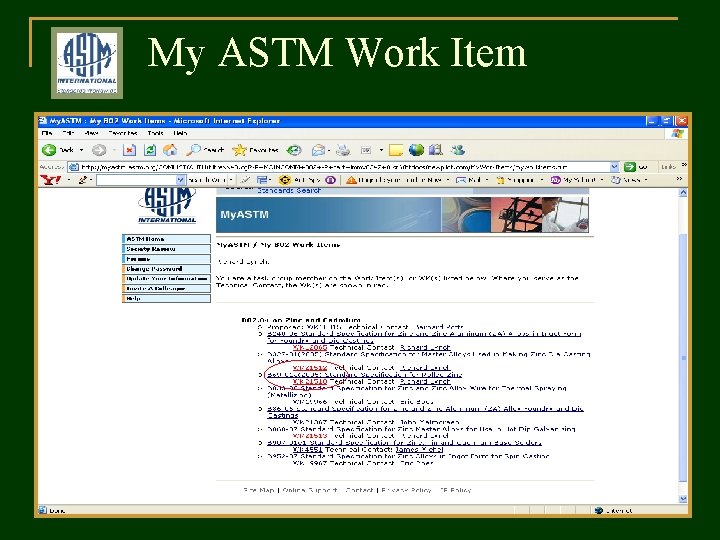Click the Yahoo toolbar Shopping bag icon
Screen dimensions: 720x540
(500, 180)
